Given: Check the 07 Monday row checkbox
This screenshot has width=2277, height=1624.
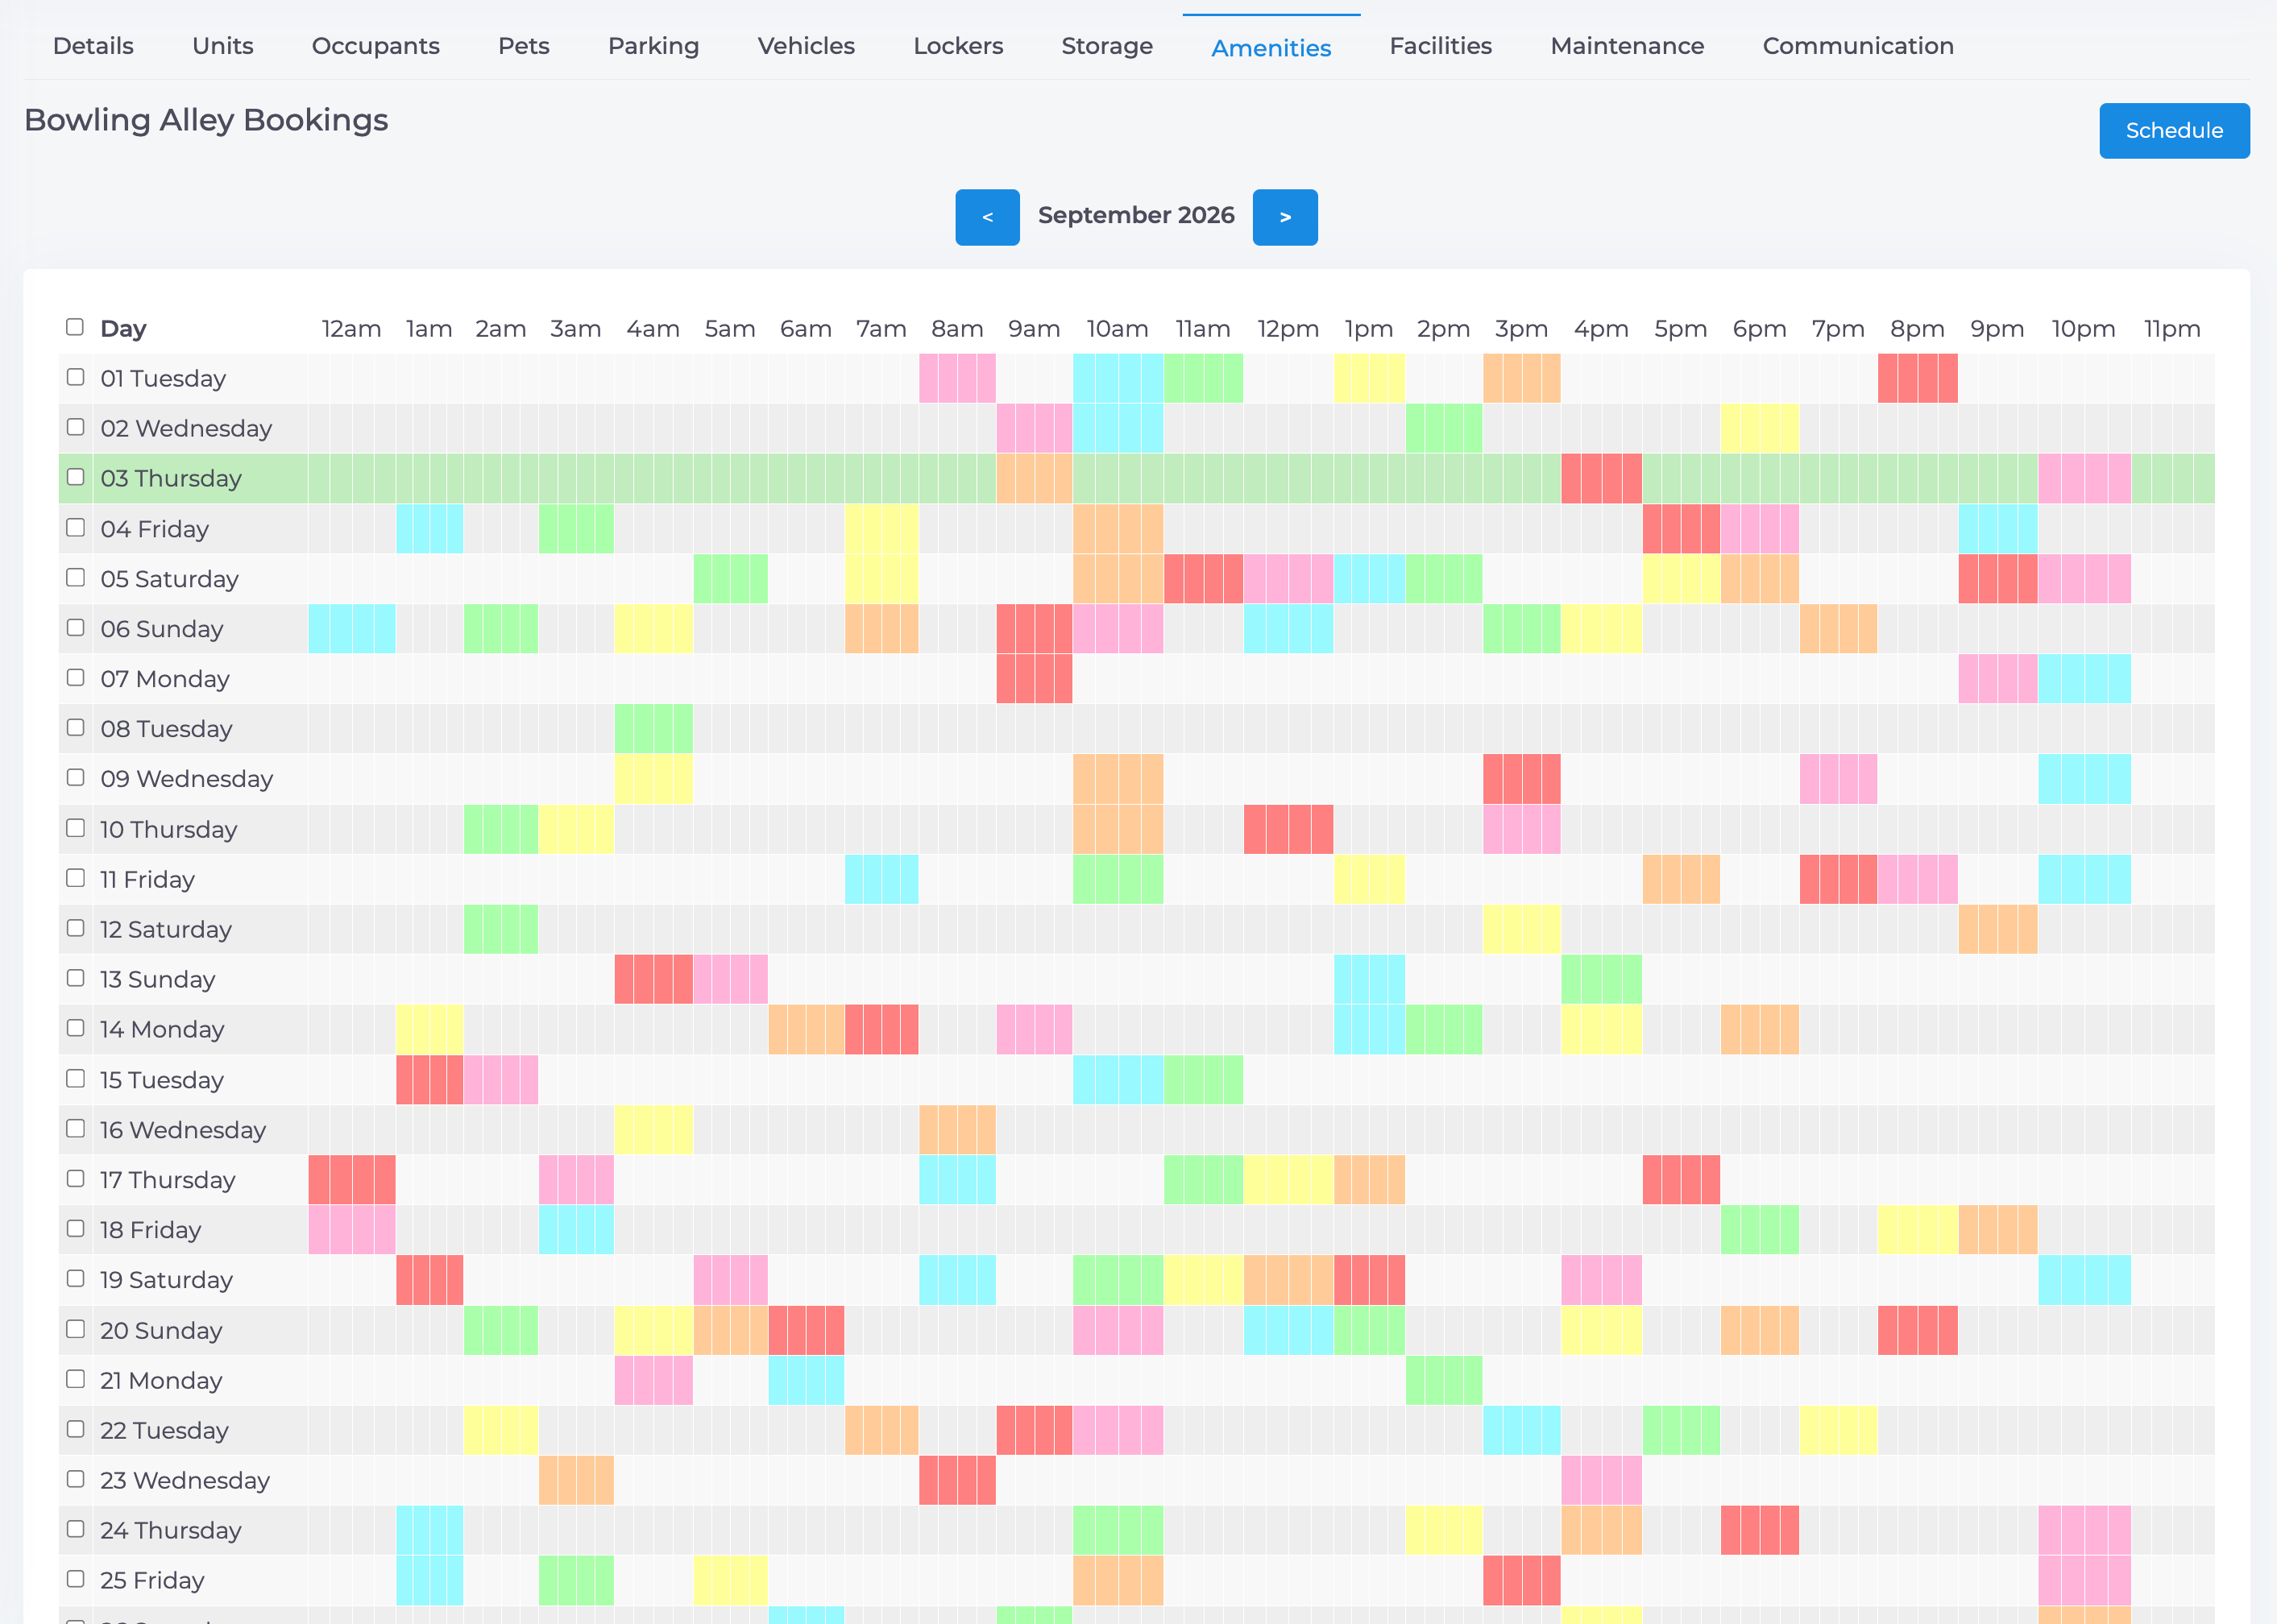Looking at the screenshot, I should [75, 677].
